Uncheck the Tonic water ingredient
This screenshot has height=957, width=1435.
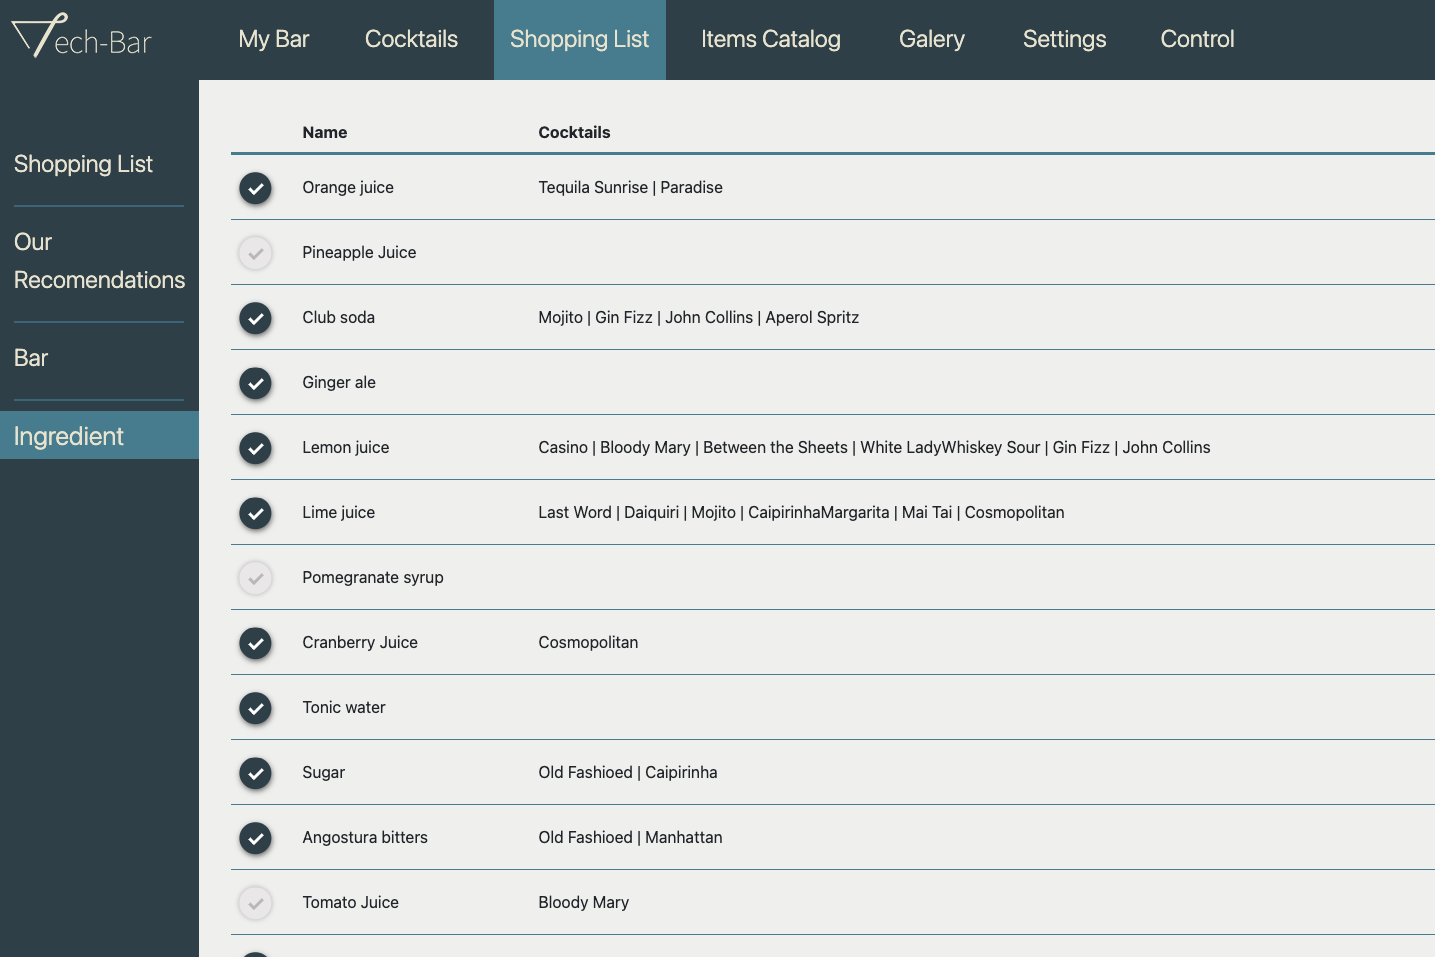[256, 708]
